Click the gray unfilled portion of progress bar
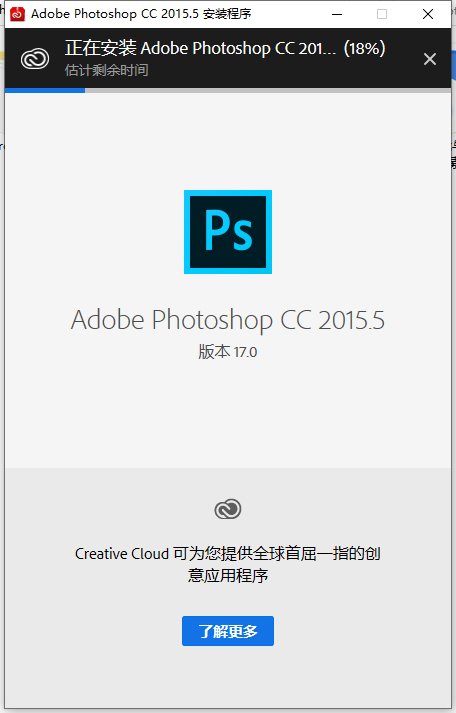The height and width of the screenshot is (713, 456). pyautogui.click(x=268, y=90)
